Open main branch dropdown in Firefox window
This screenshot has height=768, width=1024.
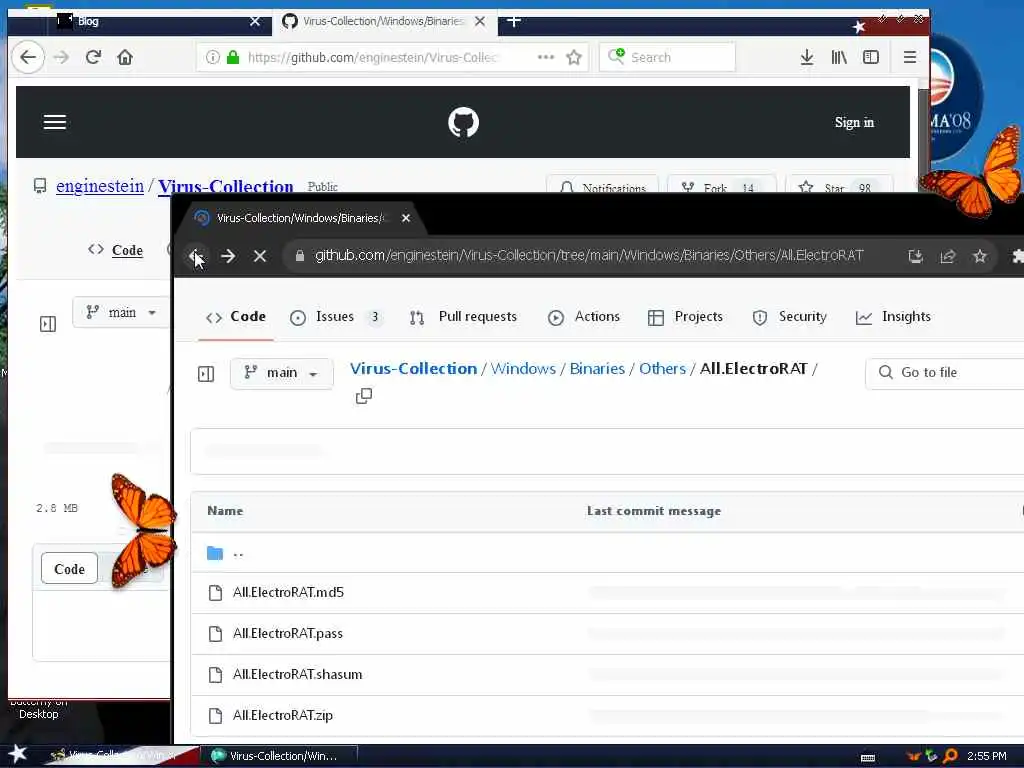tap(121, 312)
